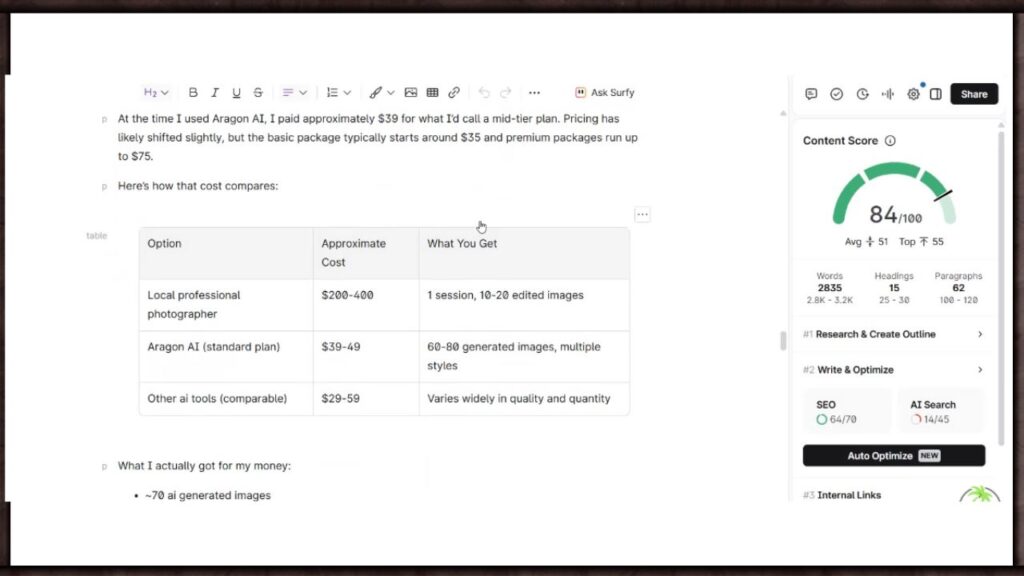1024x576 pixels.
Task: Click the Content Score info icon
Action: 890,140
